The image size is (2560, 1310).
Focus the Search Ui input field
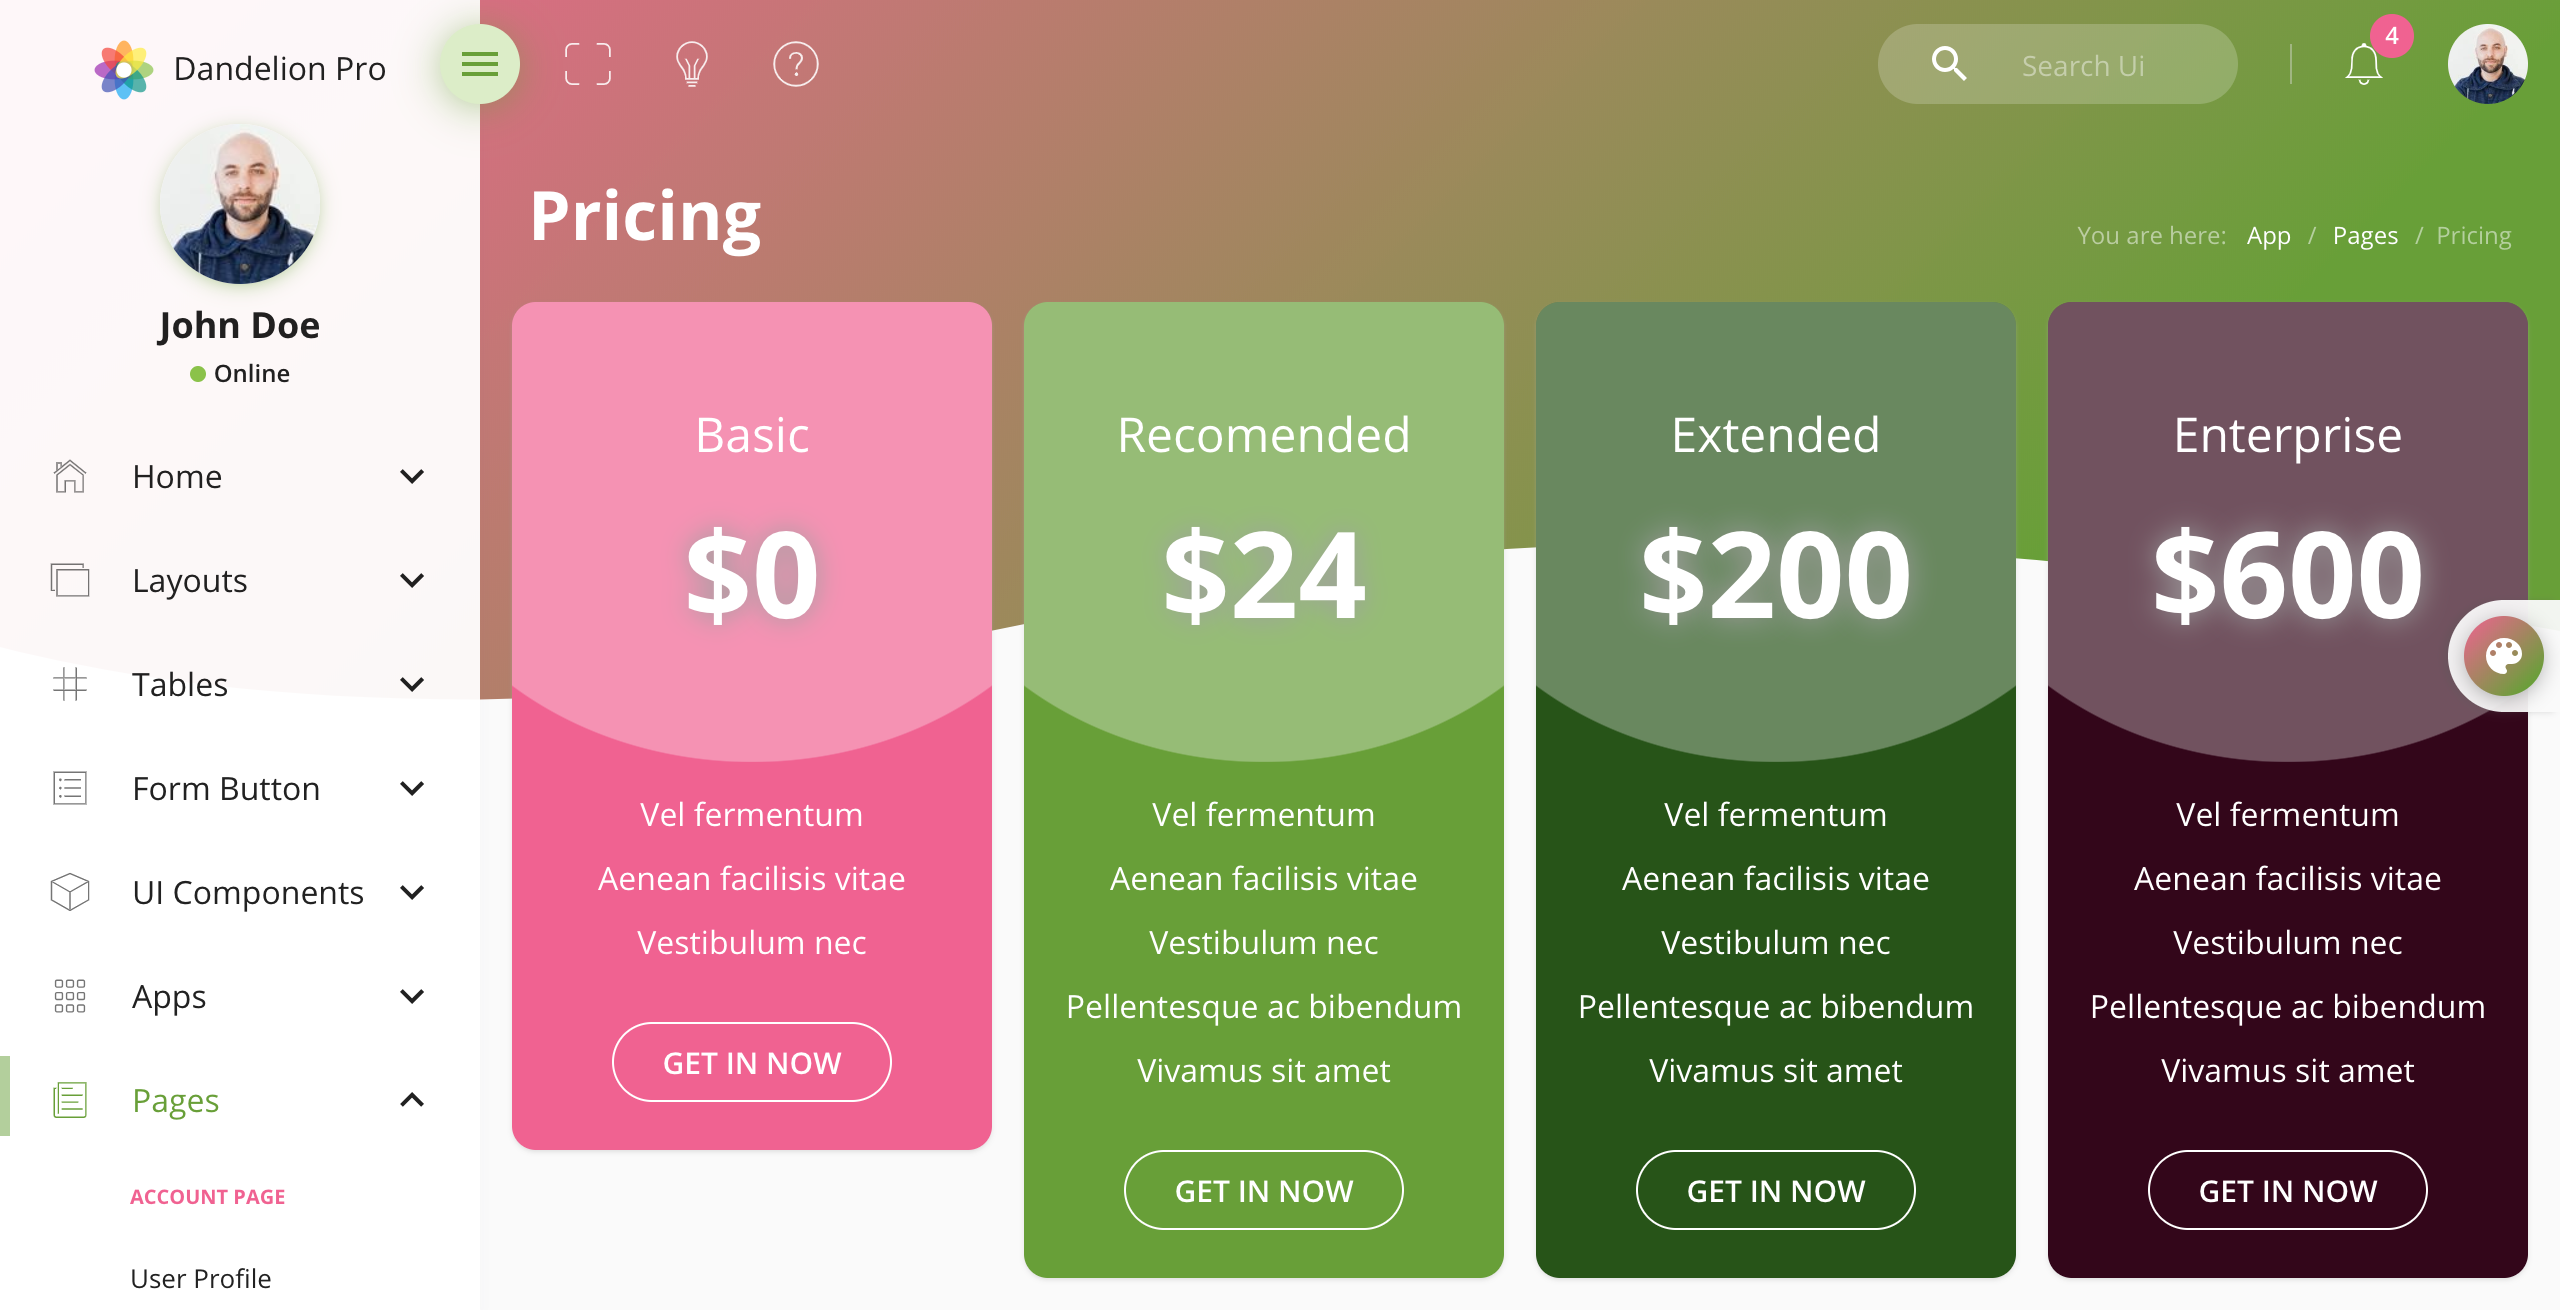(2084, 66)
